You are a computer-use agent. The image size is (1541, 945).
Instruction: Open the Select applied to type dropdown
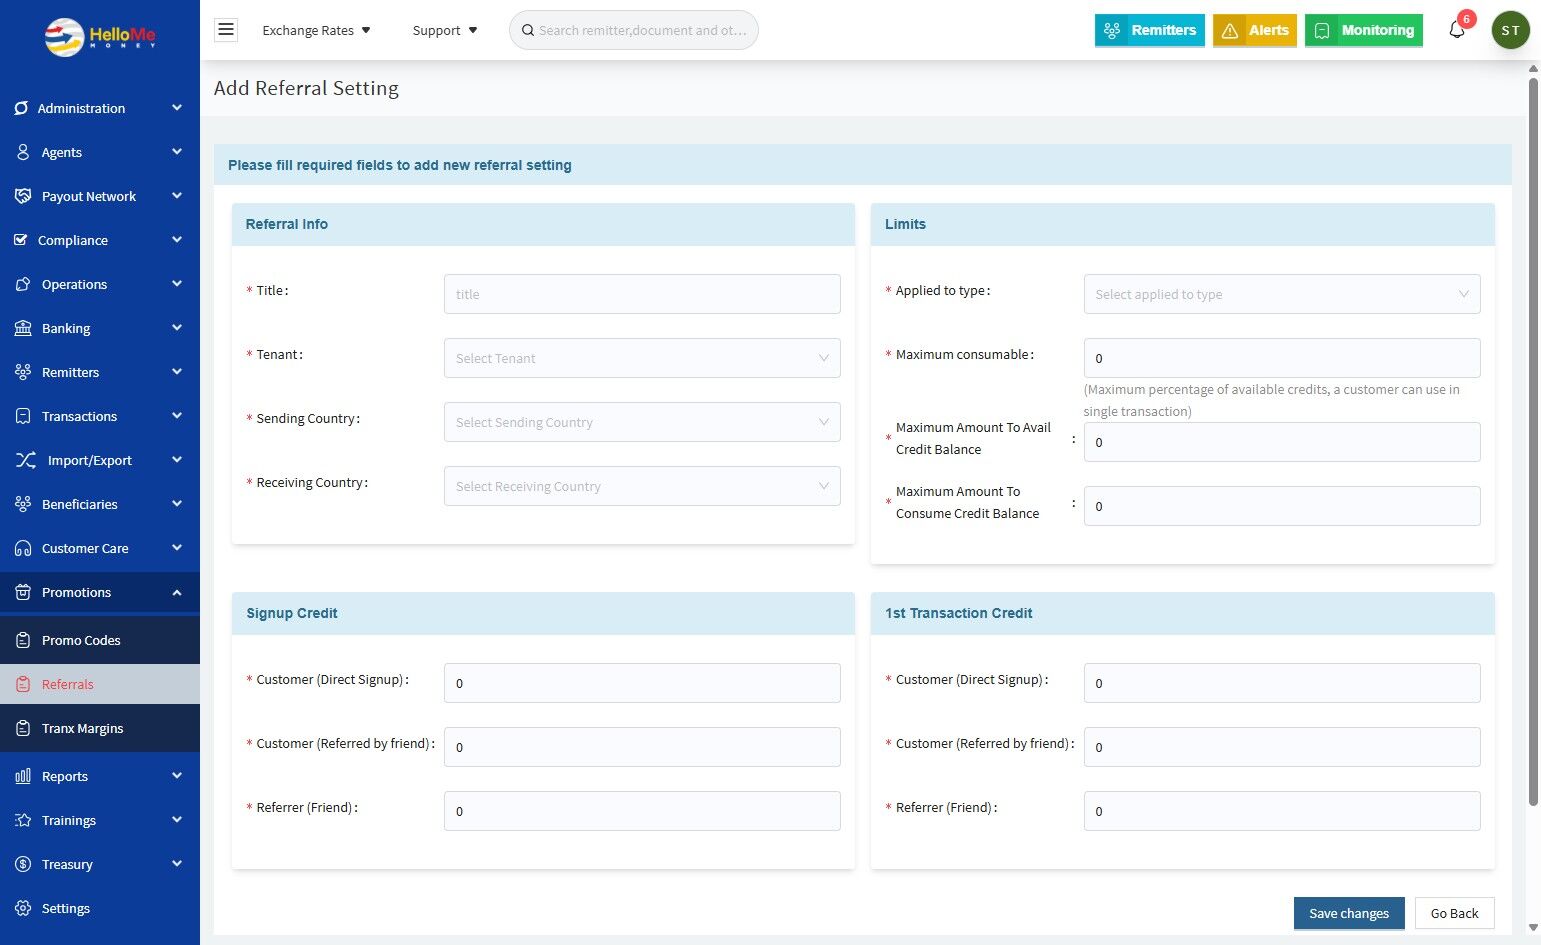point(1282,294)
